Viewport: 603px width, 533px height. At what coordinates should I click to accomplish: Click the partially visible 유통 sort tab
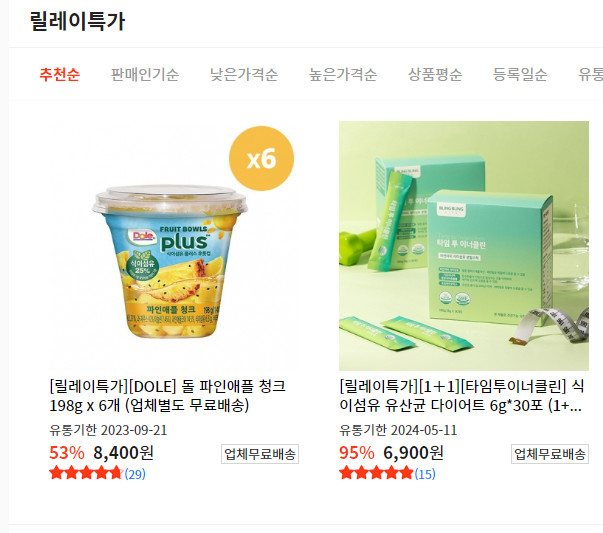coord(590,74)
